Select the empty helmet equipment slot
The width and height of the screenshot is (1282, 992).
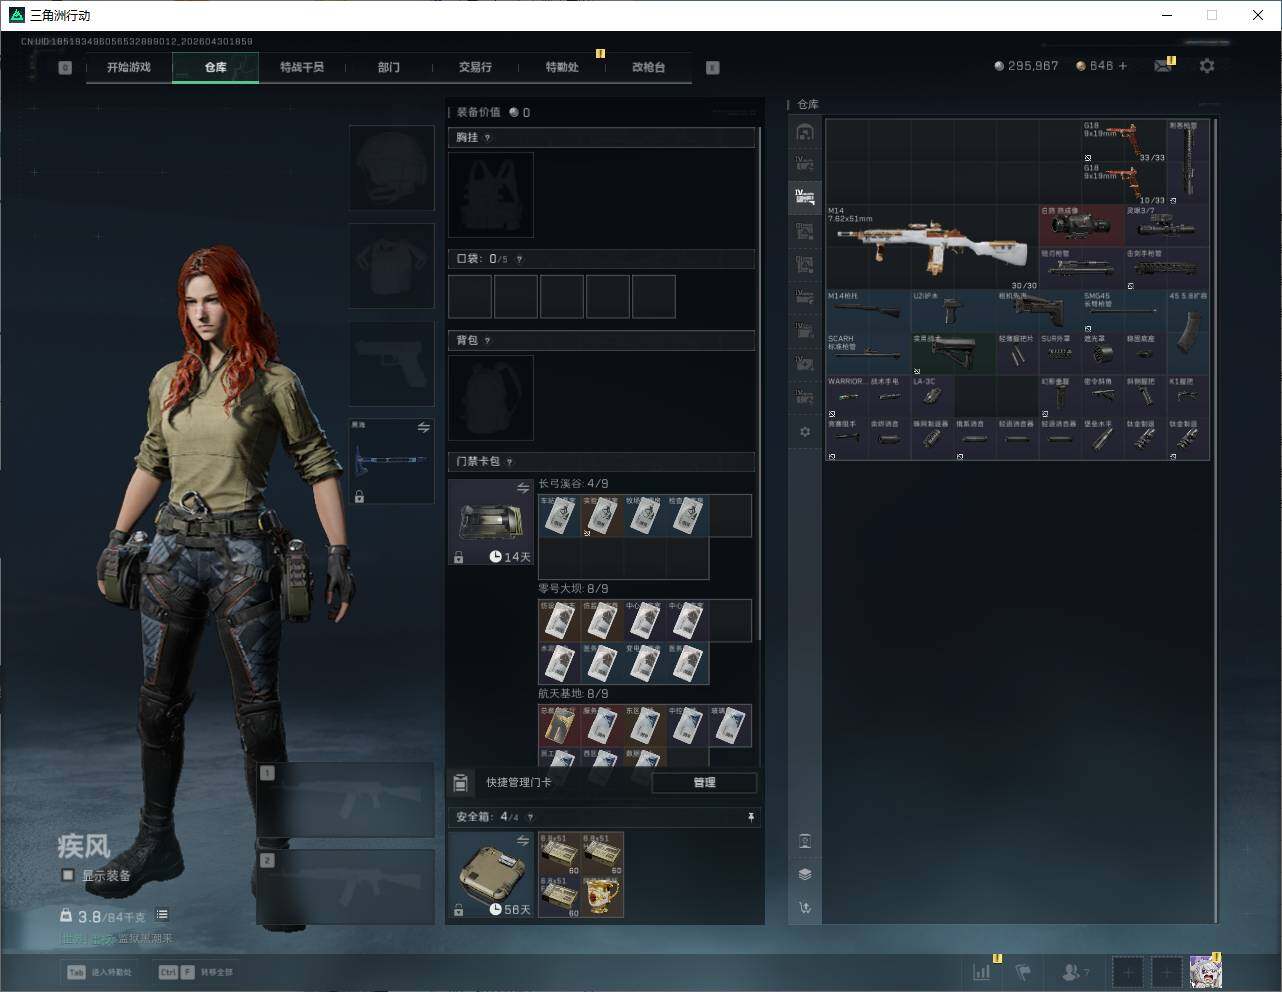[x=391, y=167]
